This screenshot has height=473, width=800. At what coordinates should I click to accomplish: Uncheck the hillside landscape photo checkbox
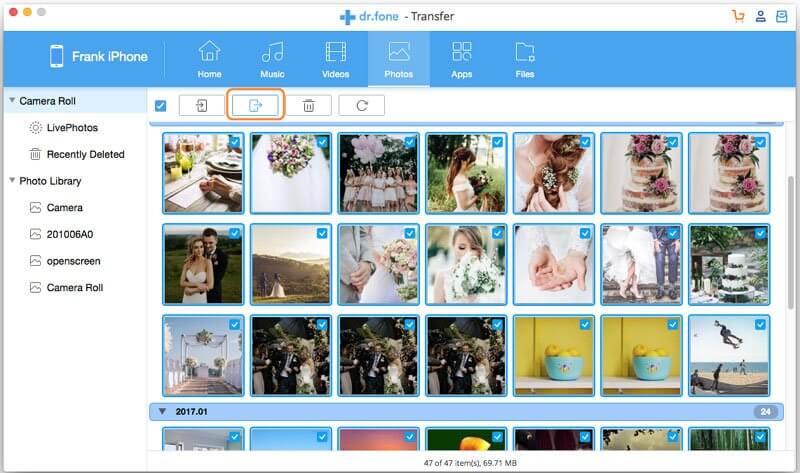coord(322,233)
